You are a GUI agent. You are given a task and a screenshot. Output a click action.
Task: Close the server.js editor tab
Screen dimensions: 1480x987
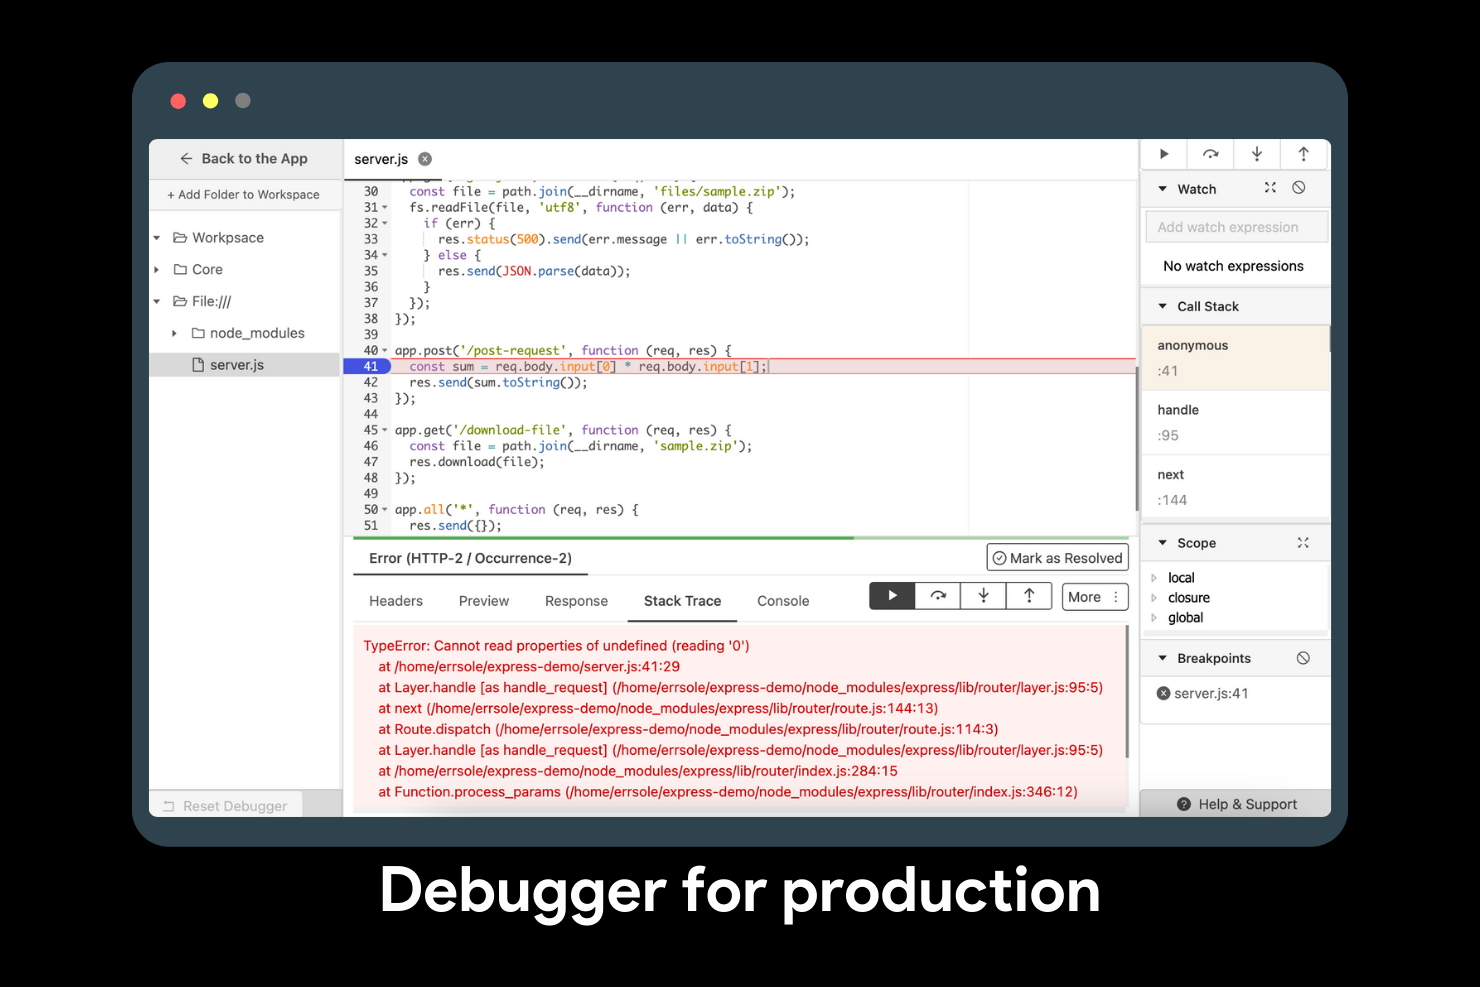(x=425, y=159)
